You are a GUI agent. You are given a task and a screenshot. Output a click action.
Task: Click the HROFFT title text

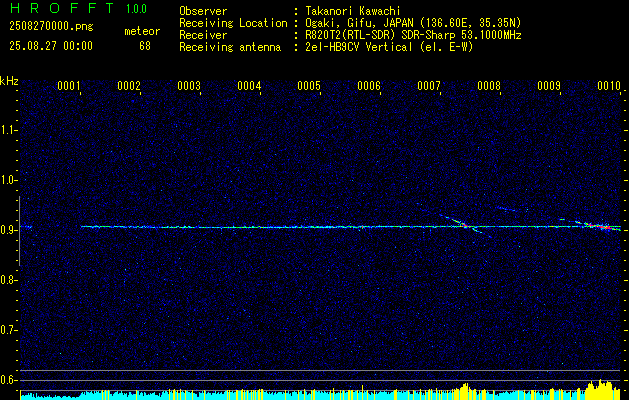62,8
